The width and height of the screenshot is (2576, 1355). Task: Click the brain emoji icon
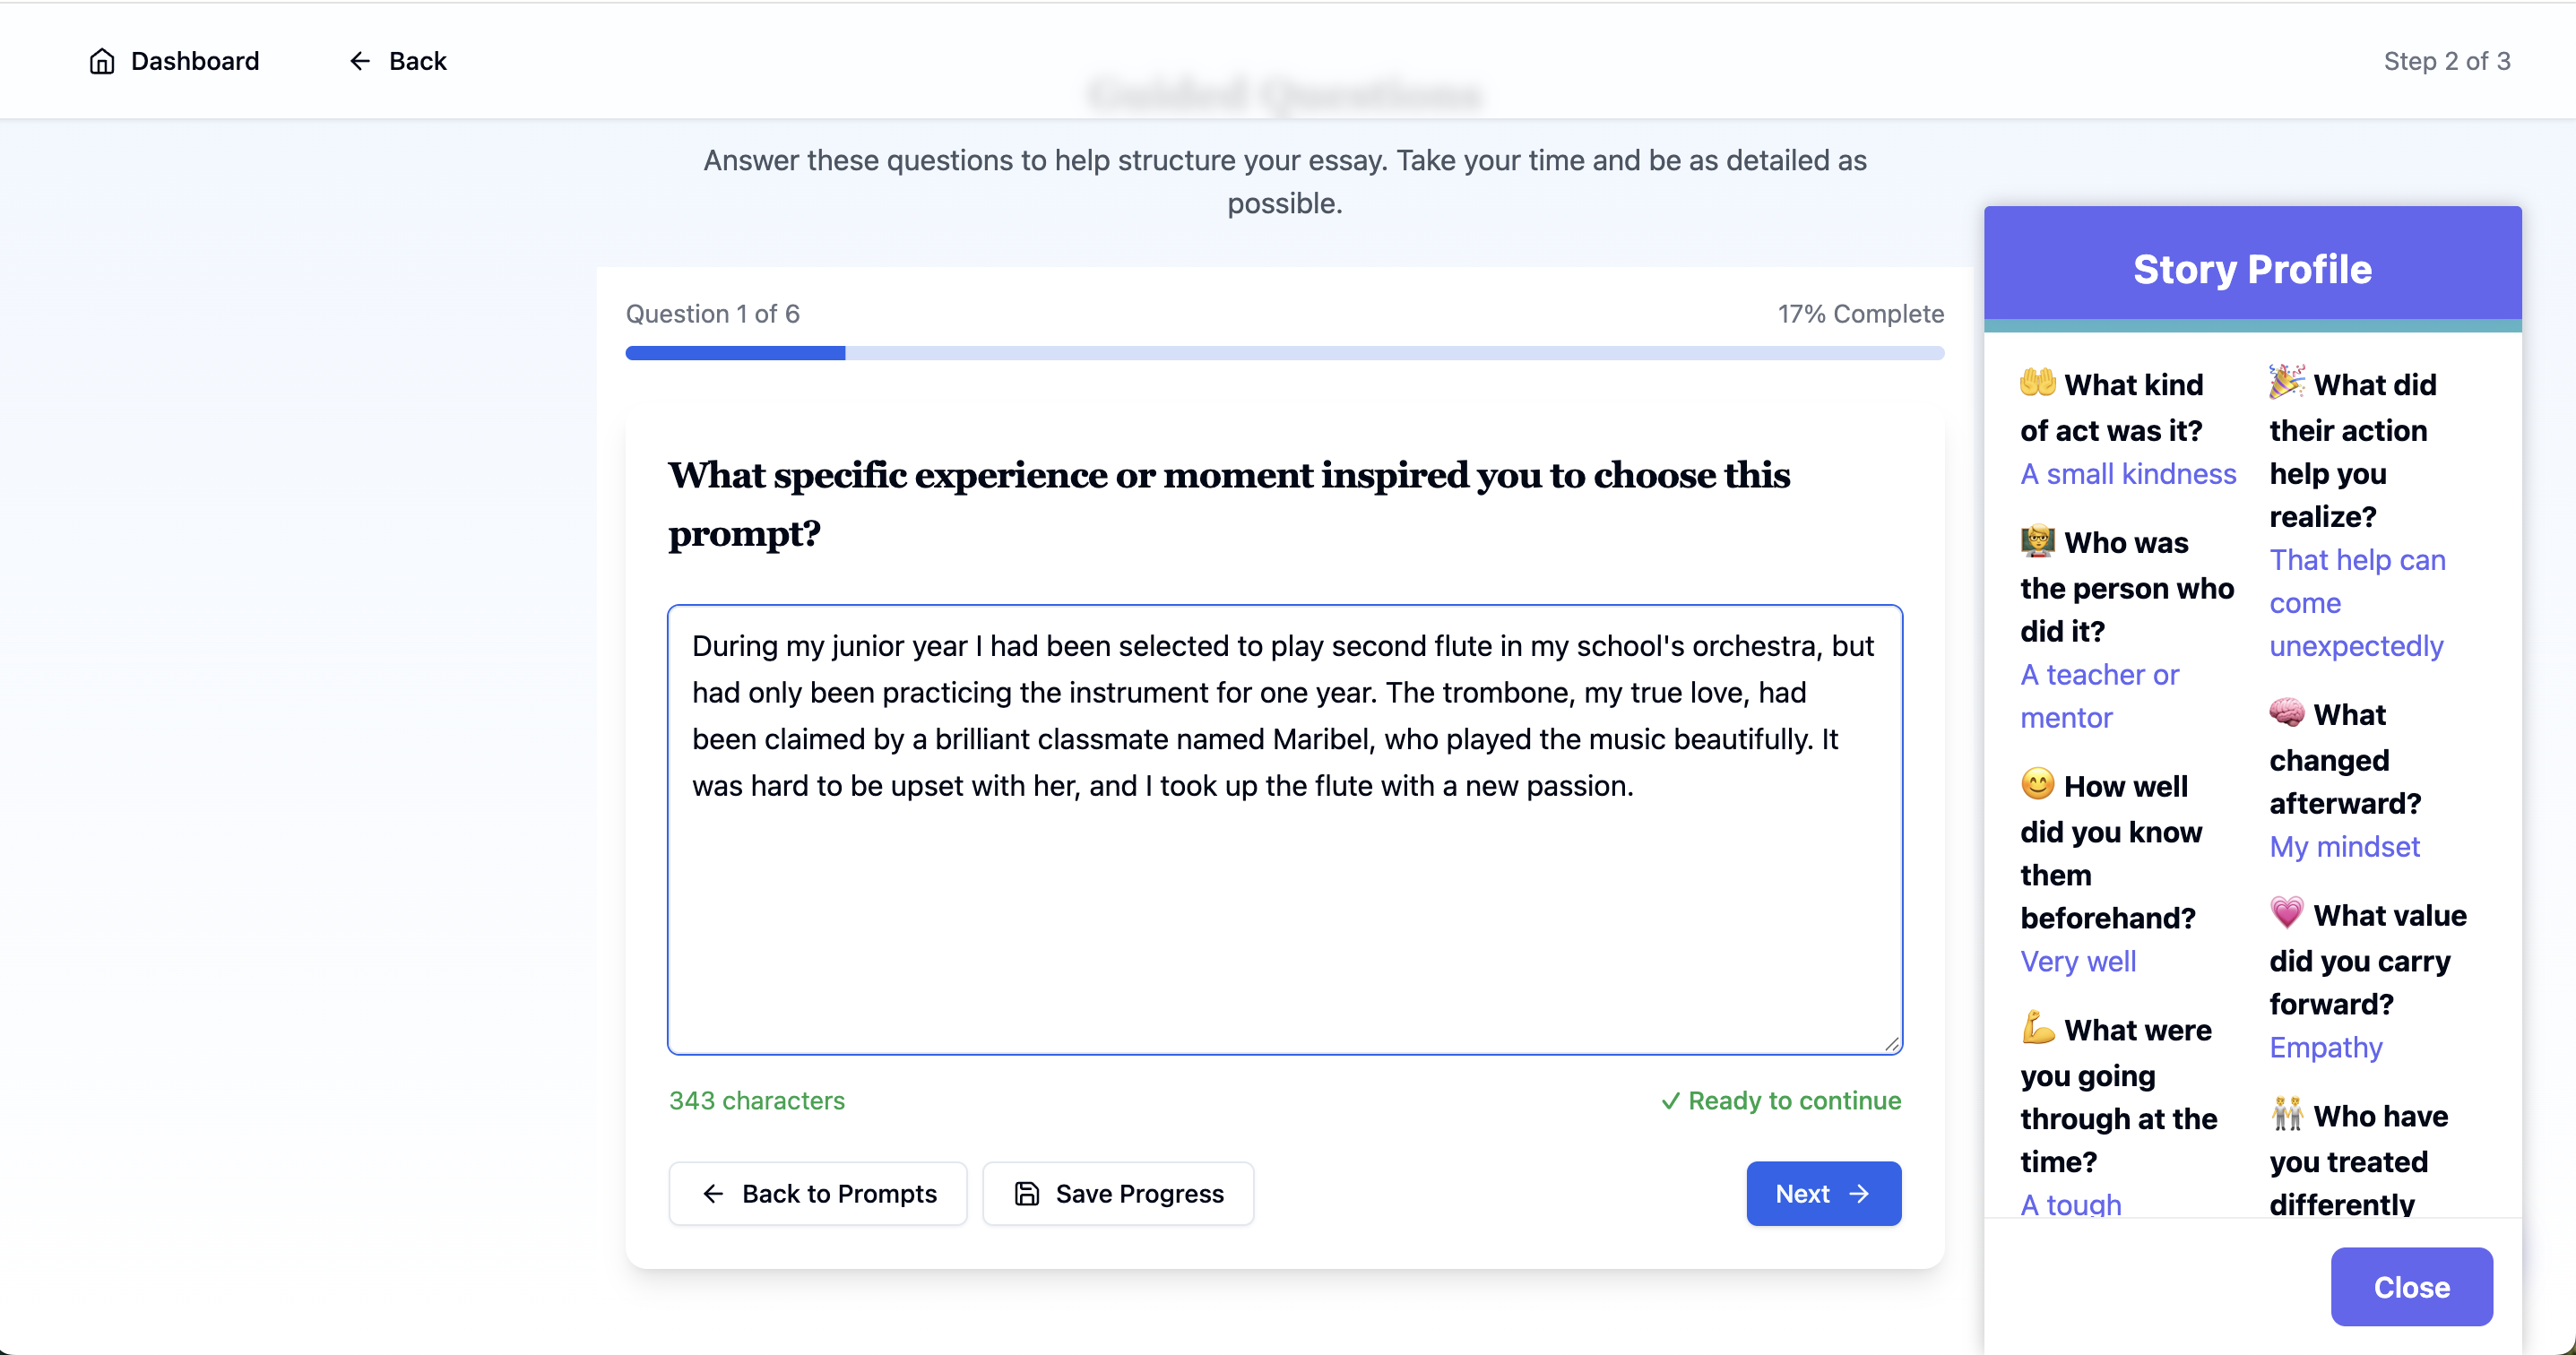click(x=2286, y=713)
